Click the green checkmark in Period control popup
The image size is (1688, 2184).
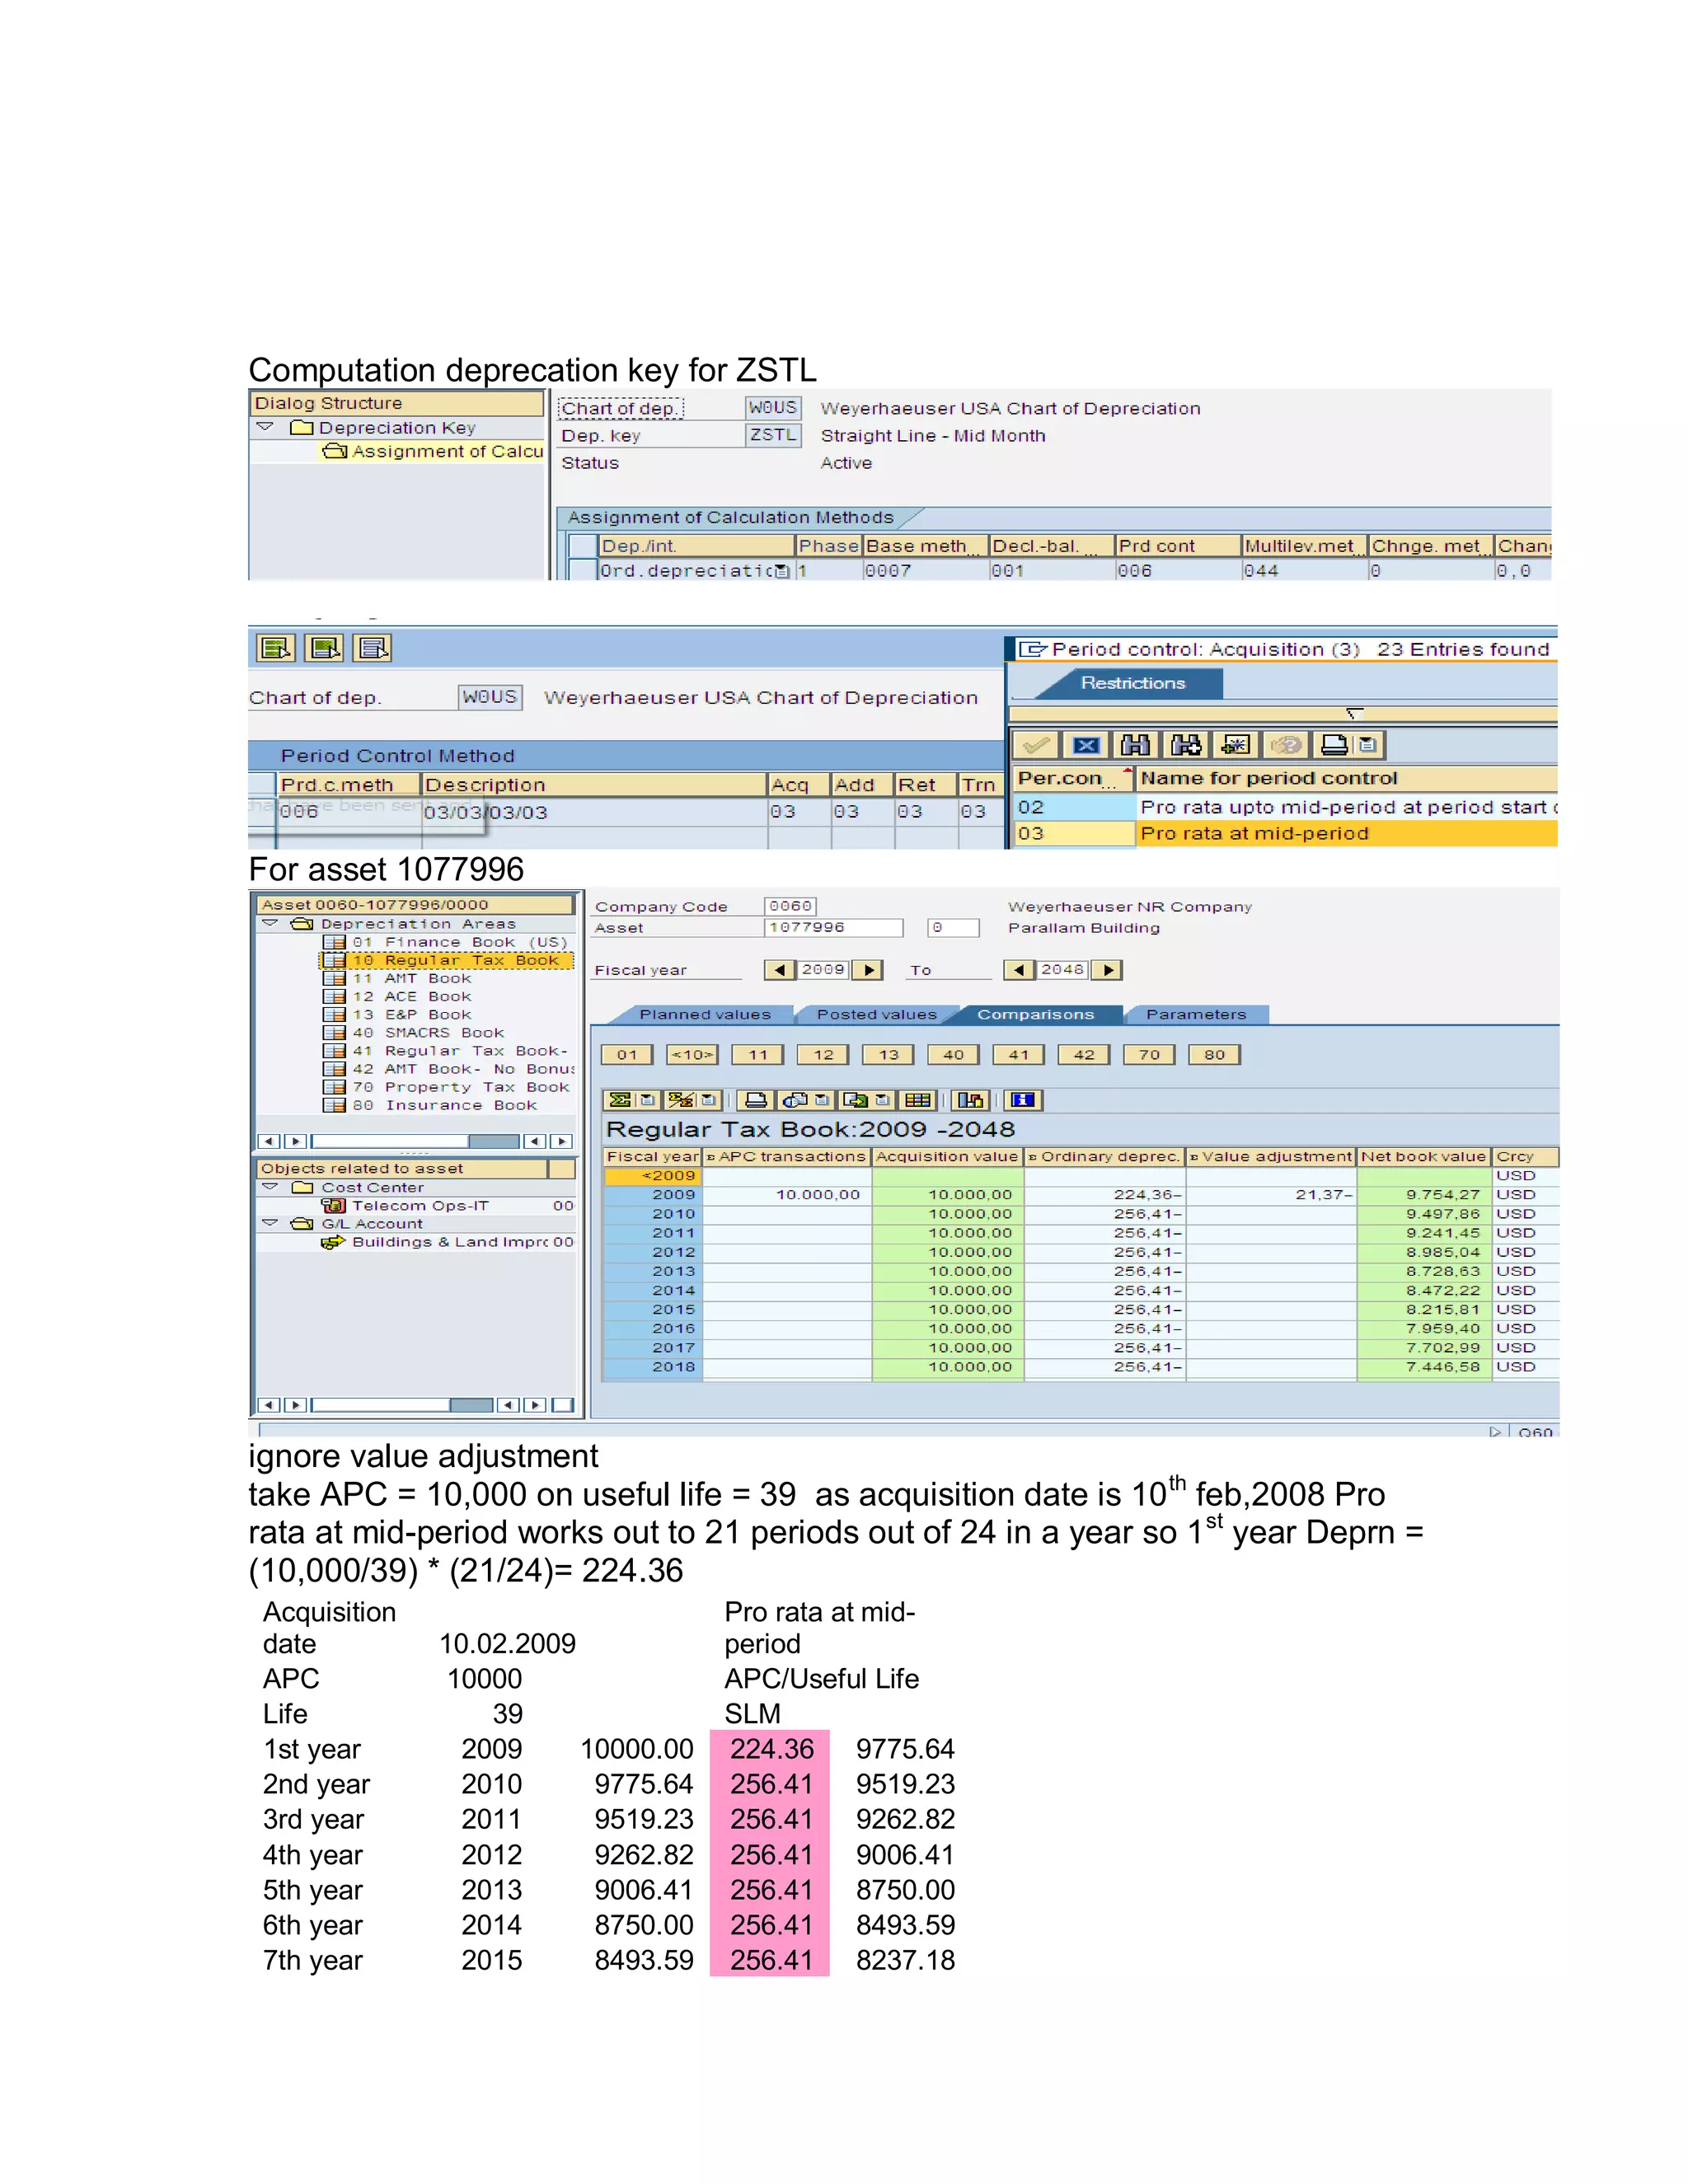tap(1036, 745)
